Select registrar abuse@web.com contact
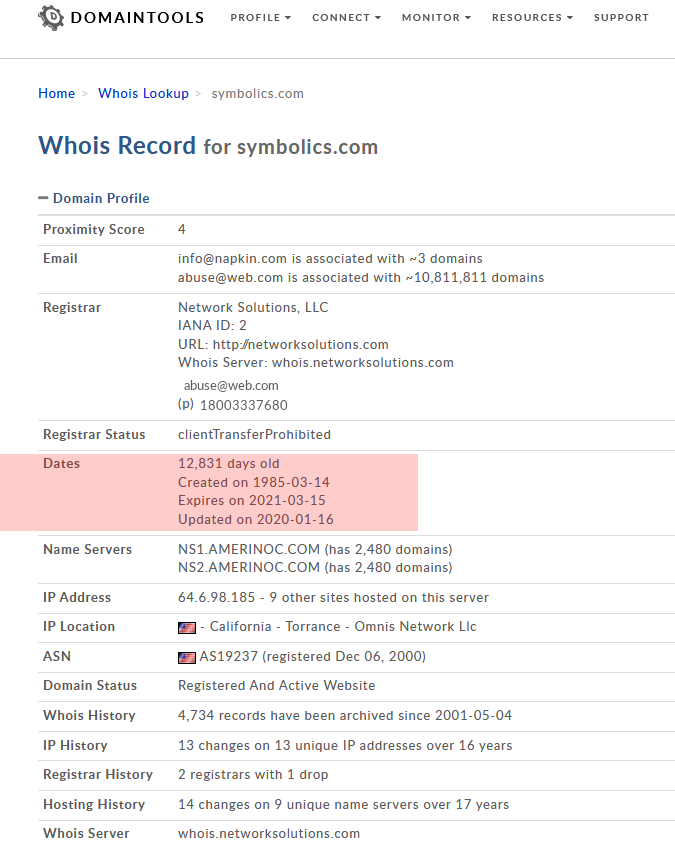The width and height of the screenshot is (675, 845). pos(231,386)
